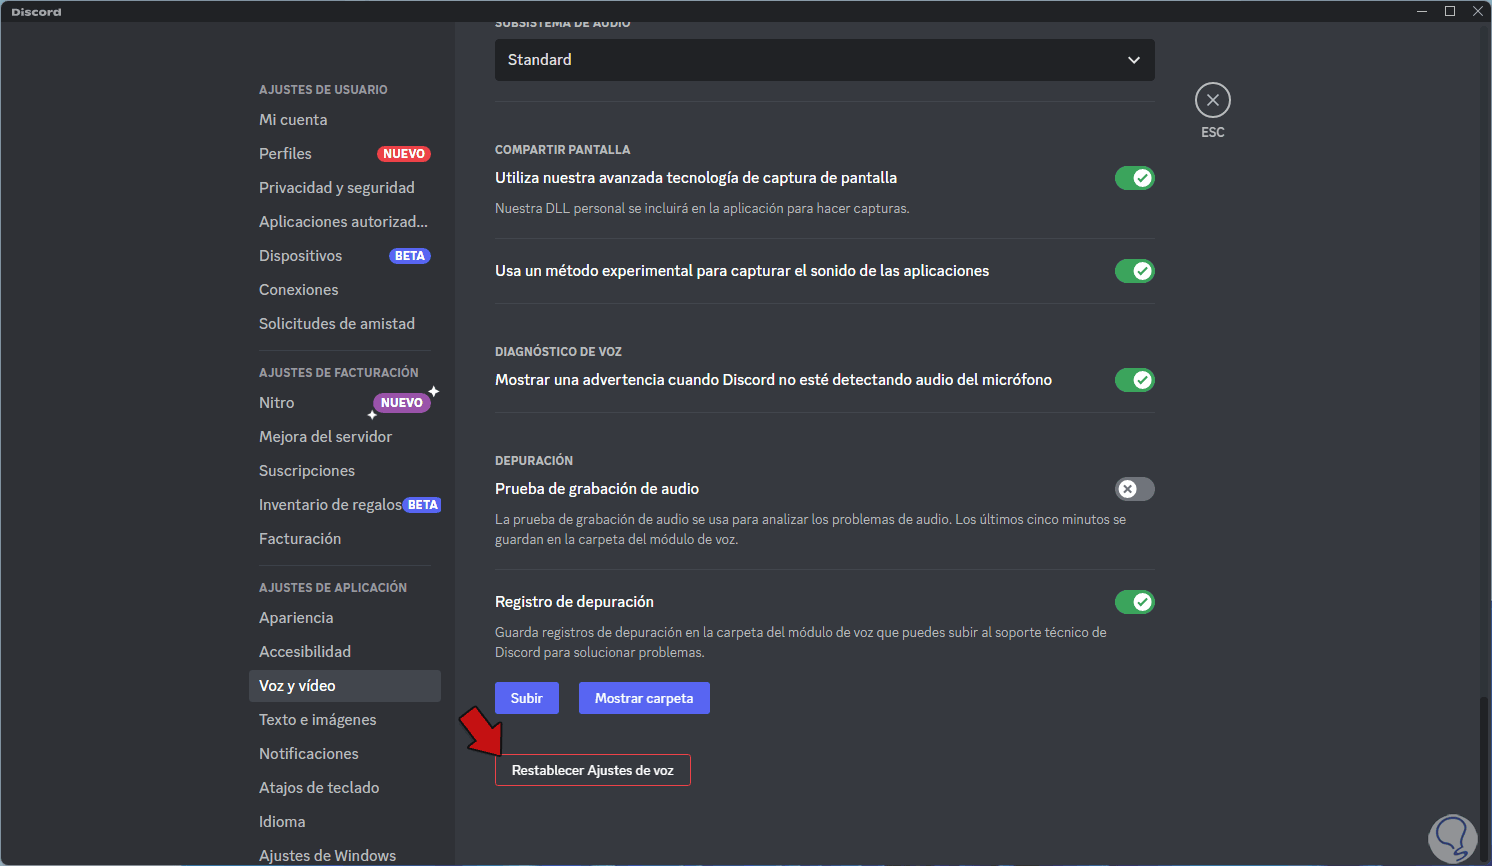Viewport: 1492px width, 866px height.
Task: Open Mejora del servidor section
Action: click(x=344, y=437)
